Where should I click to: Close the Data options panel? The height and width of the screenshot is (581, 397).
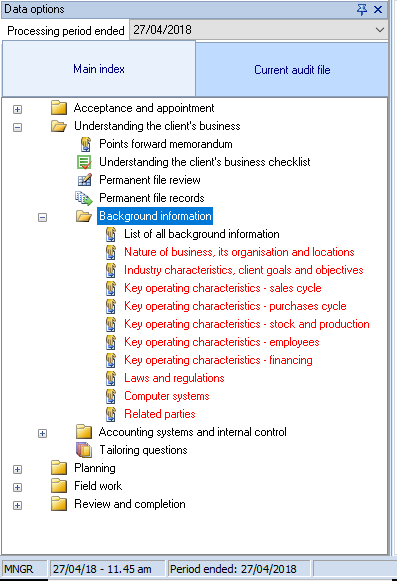pyautogui.click(x=378, y=9)
